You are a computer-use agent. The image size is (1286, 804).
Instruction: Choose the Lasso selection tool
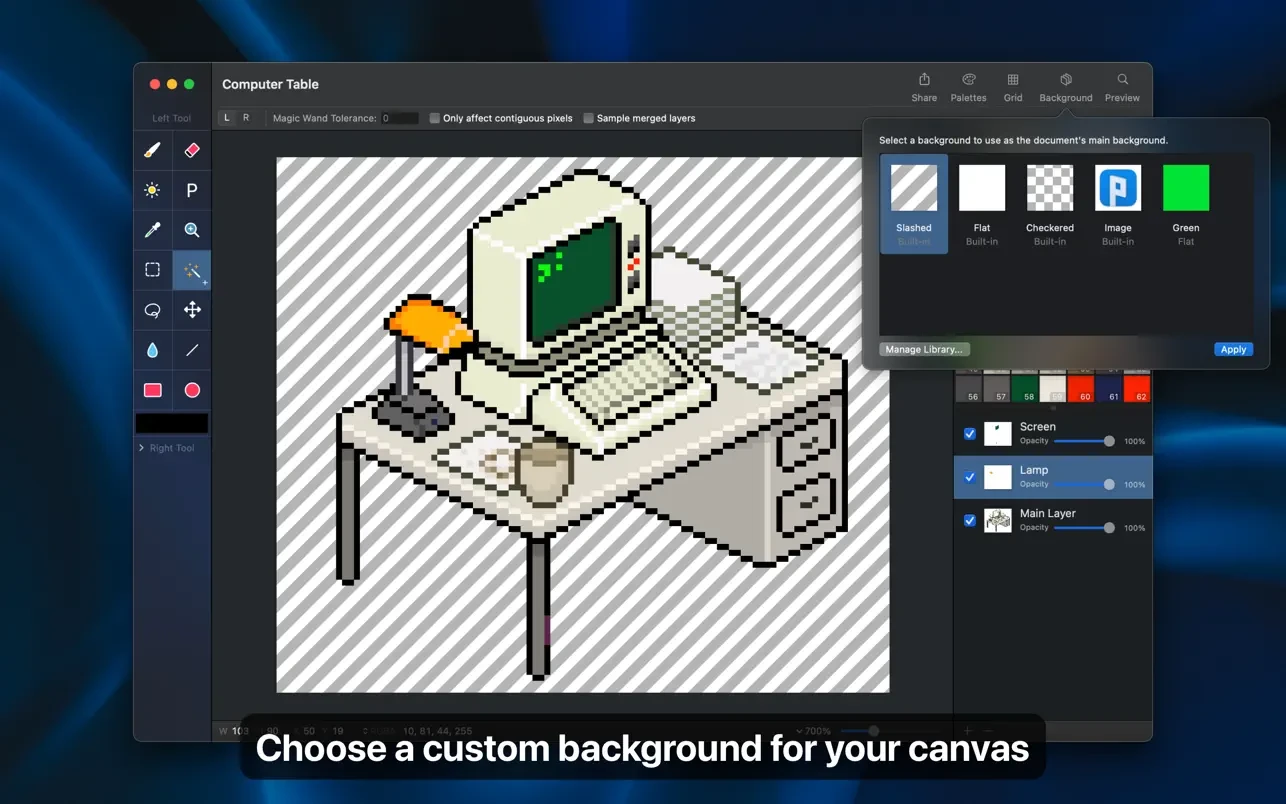pyautogui.click(x=152, y=310)
